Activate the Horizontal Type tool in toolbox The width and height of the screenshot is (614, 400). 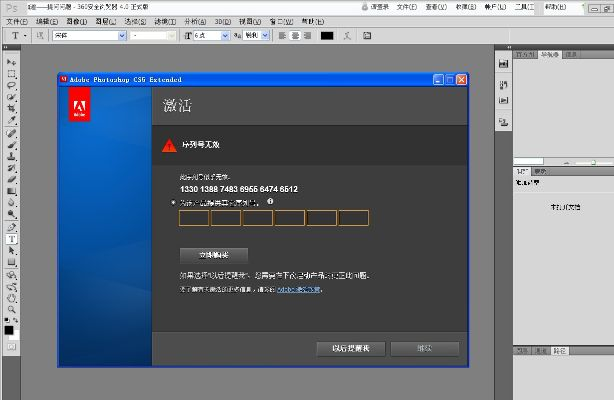(11, 239)
